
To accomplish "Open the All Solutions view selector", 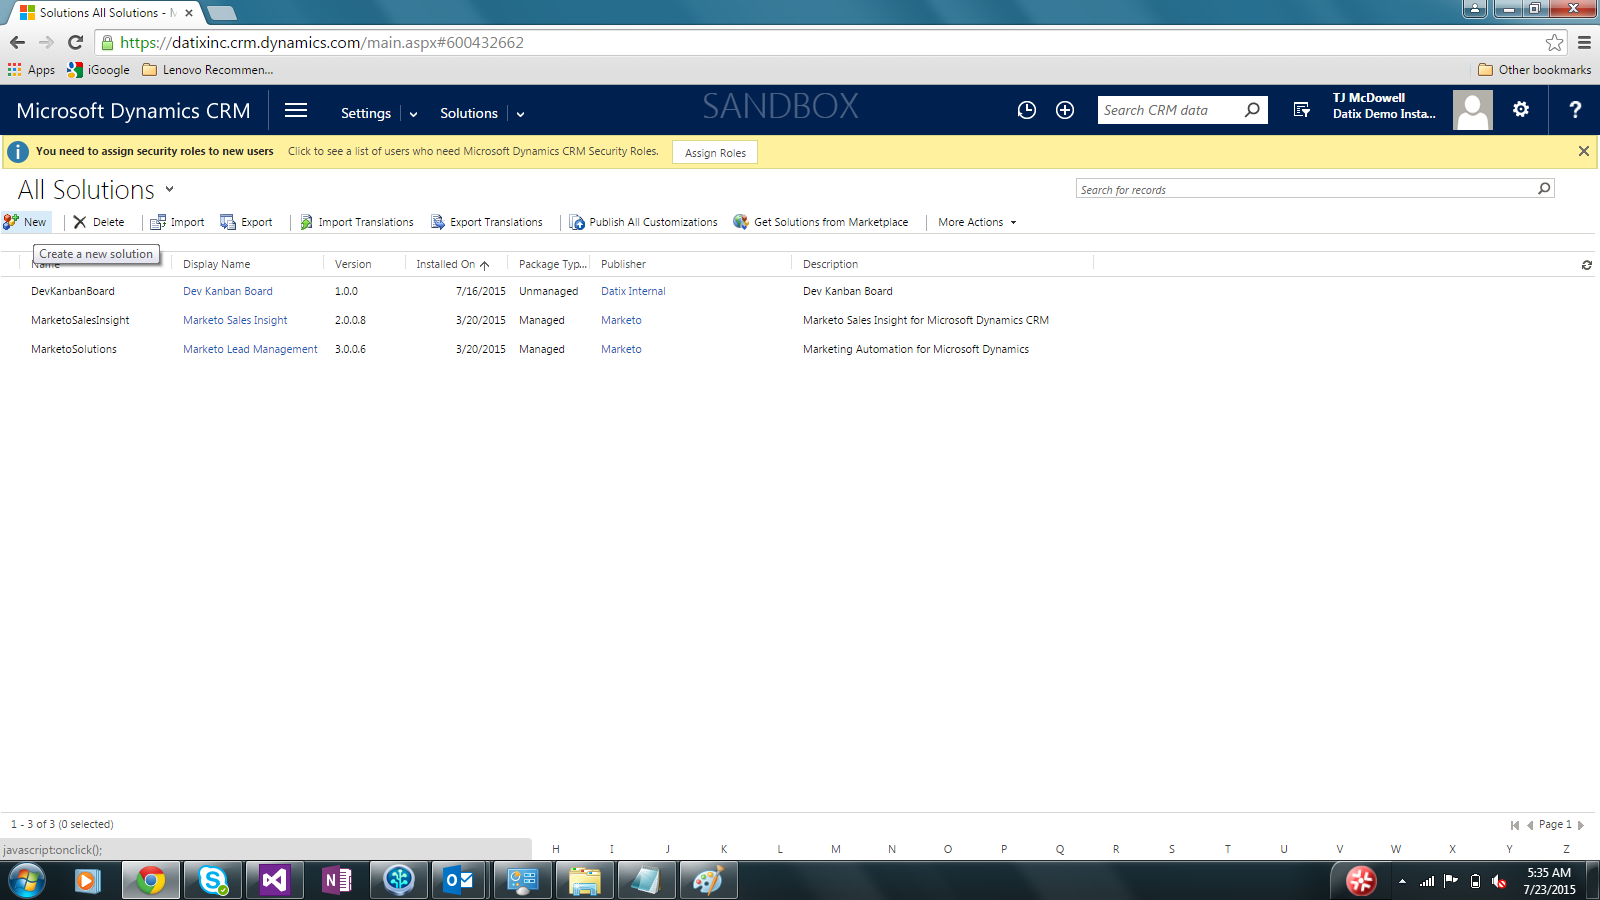I will point(169,189).
